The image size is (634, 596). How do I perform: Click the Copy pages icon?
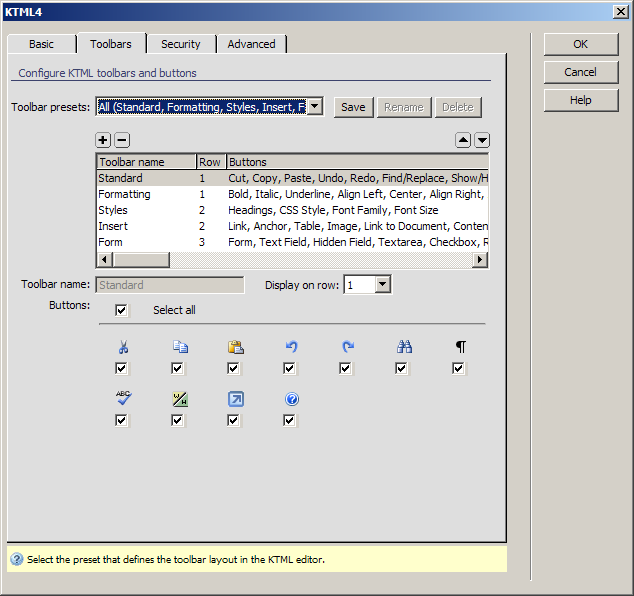tap(180, 347)
